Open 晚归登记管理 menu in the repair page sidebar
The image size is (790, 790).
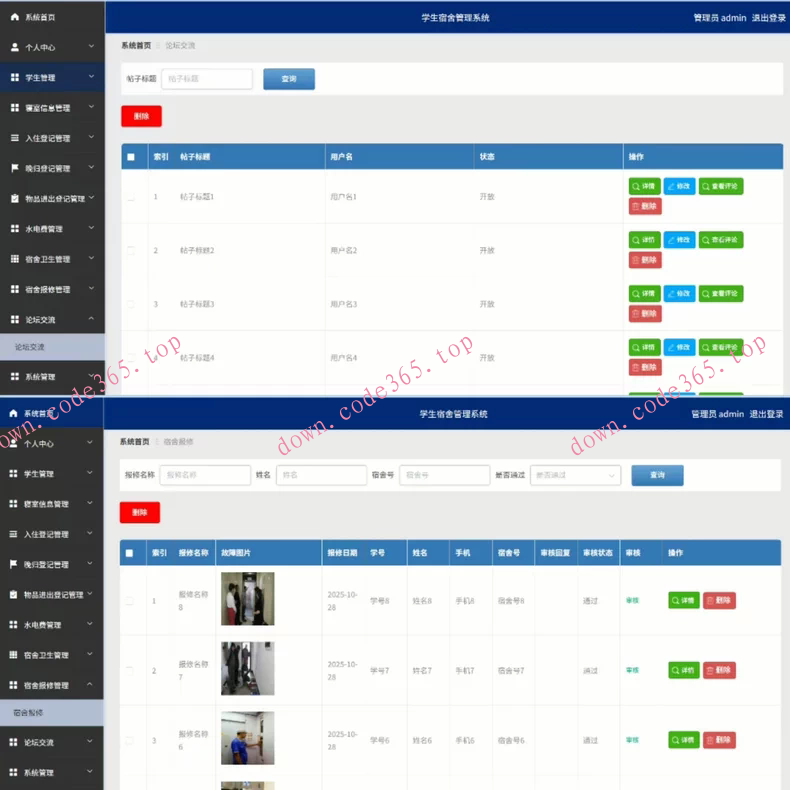(x=51, y=564)
